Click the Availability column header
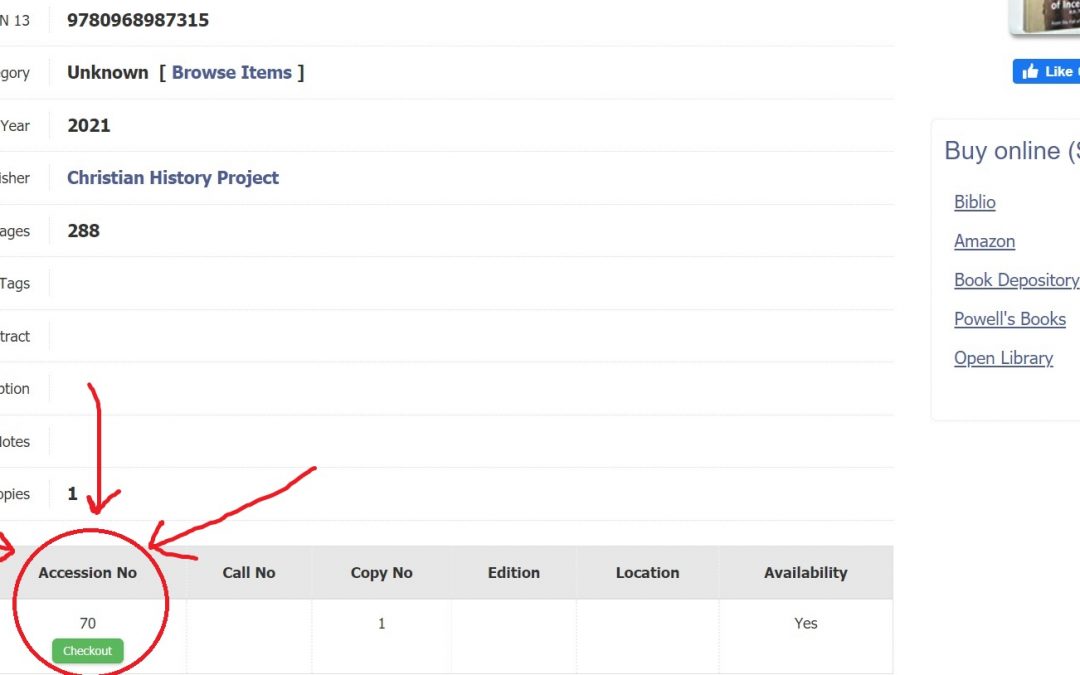1080x675 pixels. click(x=805, y=573)
